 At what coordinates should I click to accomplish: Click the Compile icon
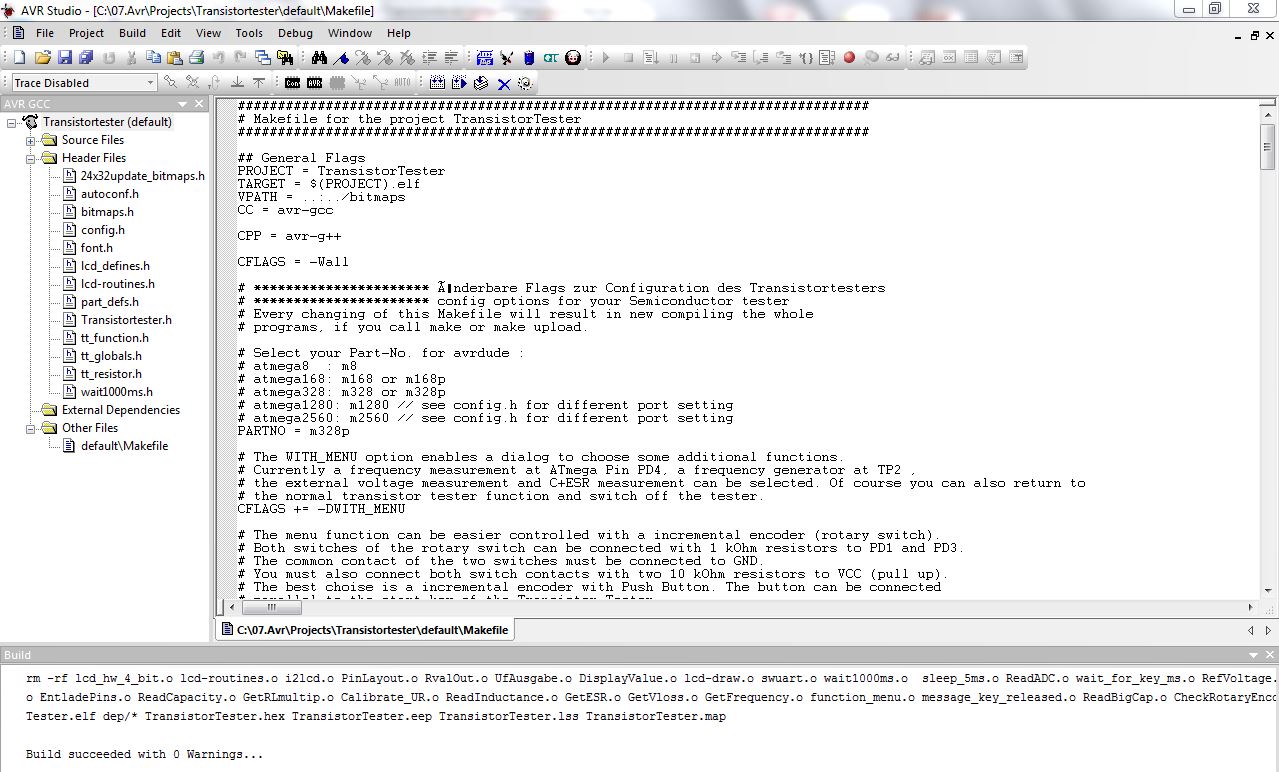click(481, 83)
